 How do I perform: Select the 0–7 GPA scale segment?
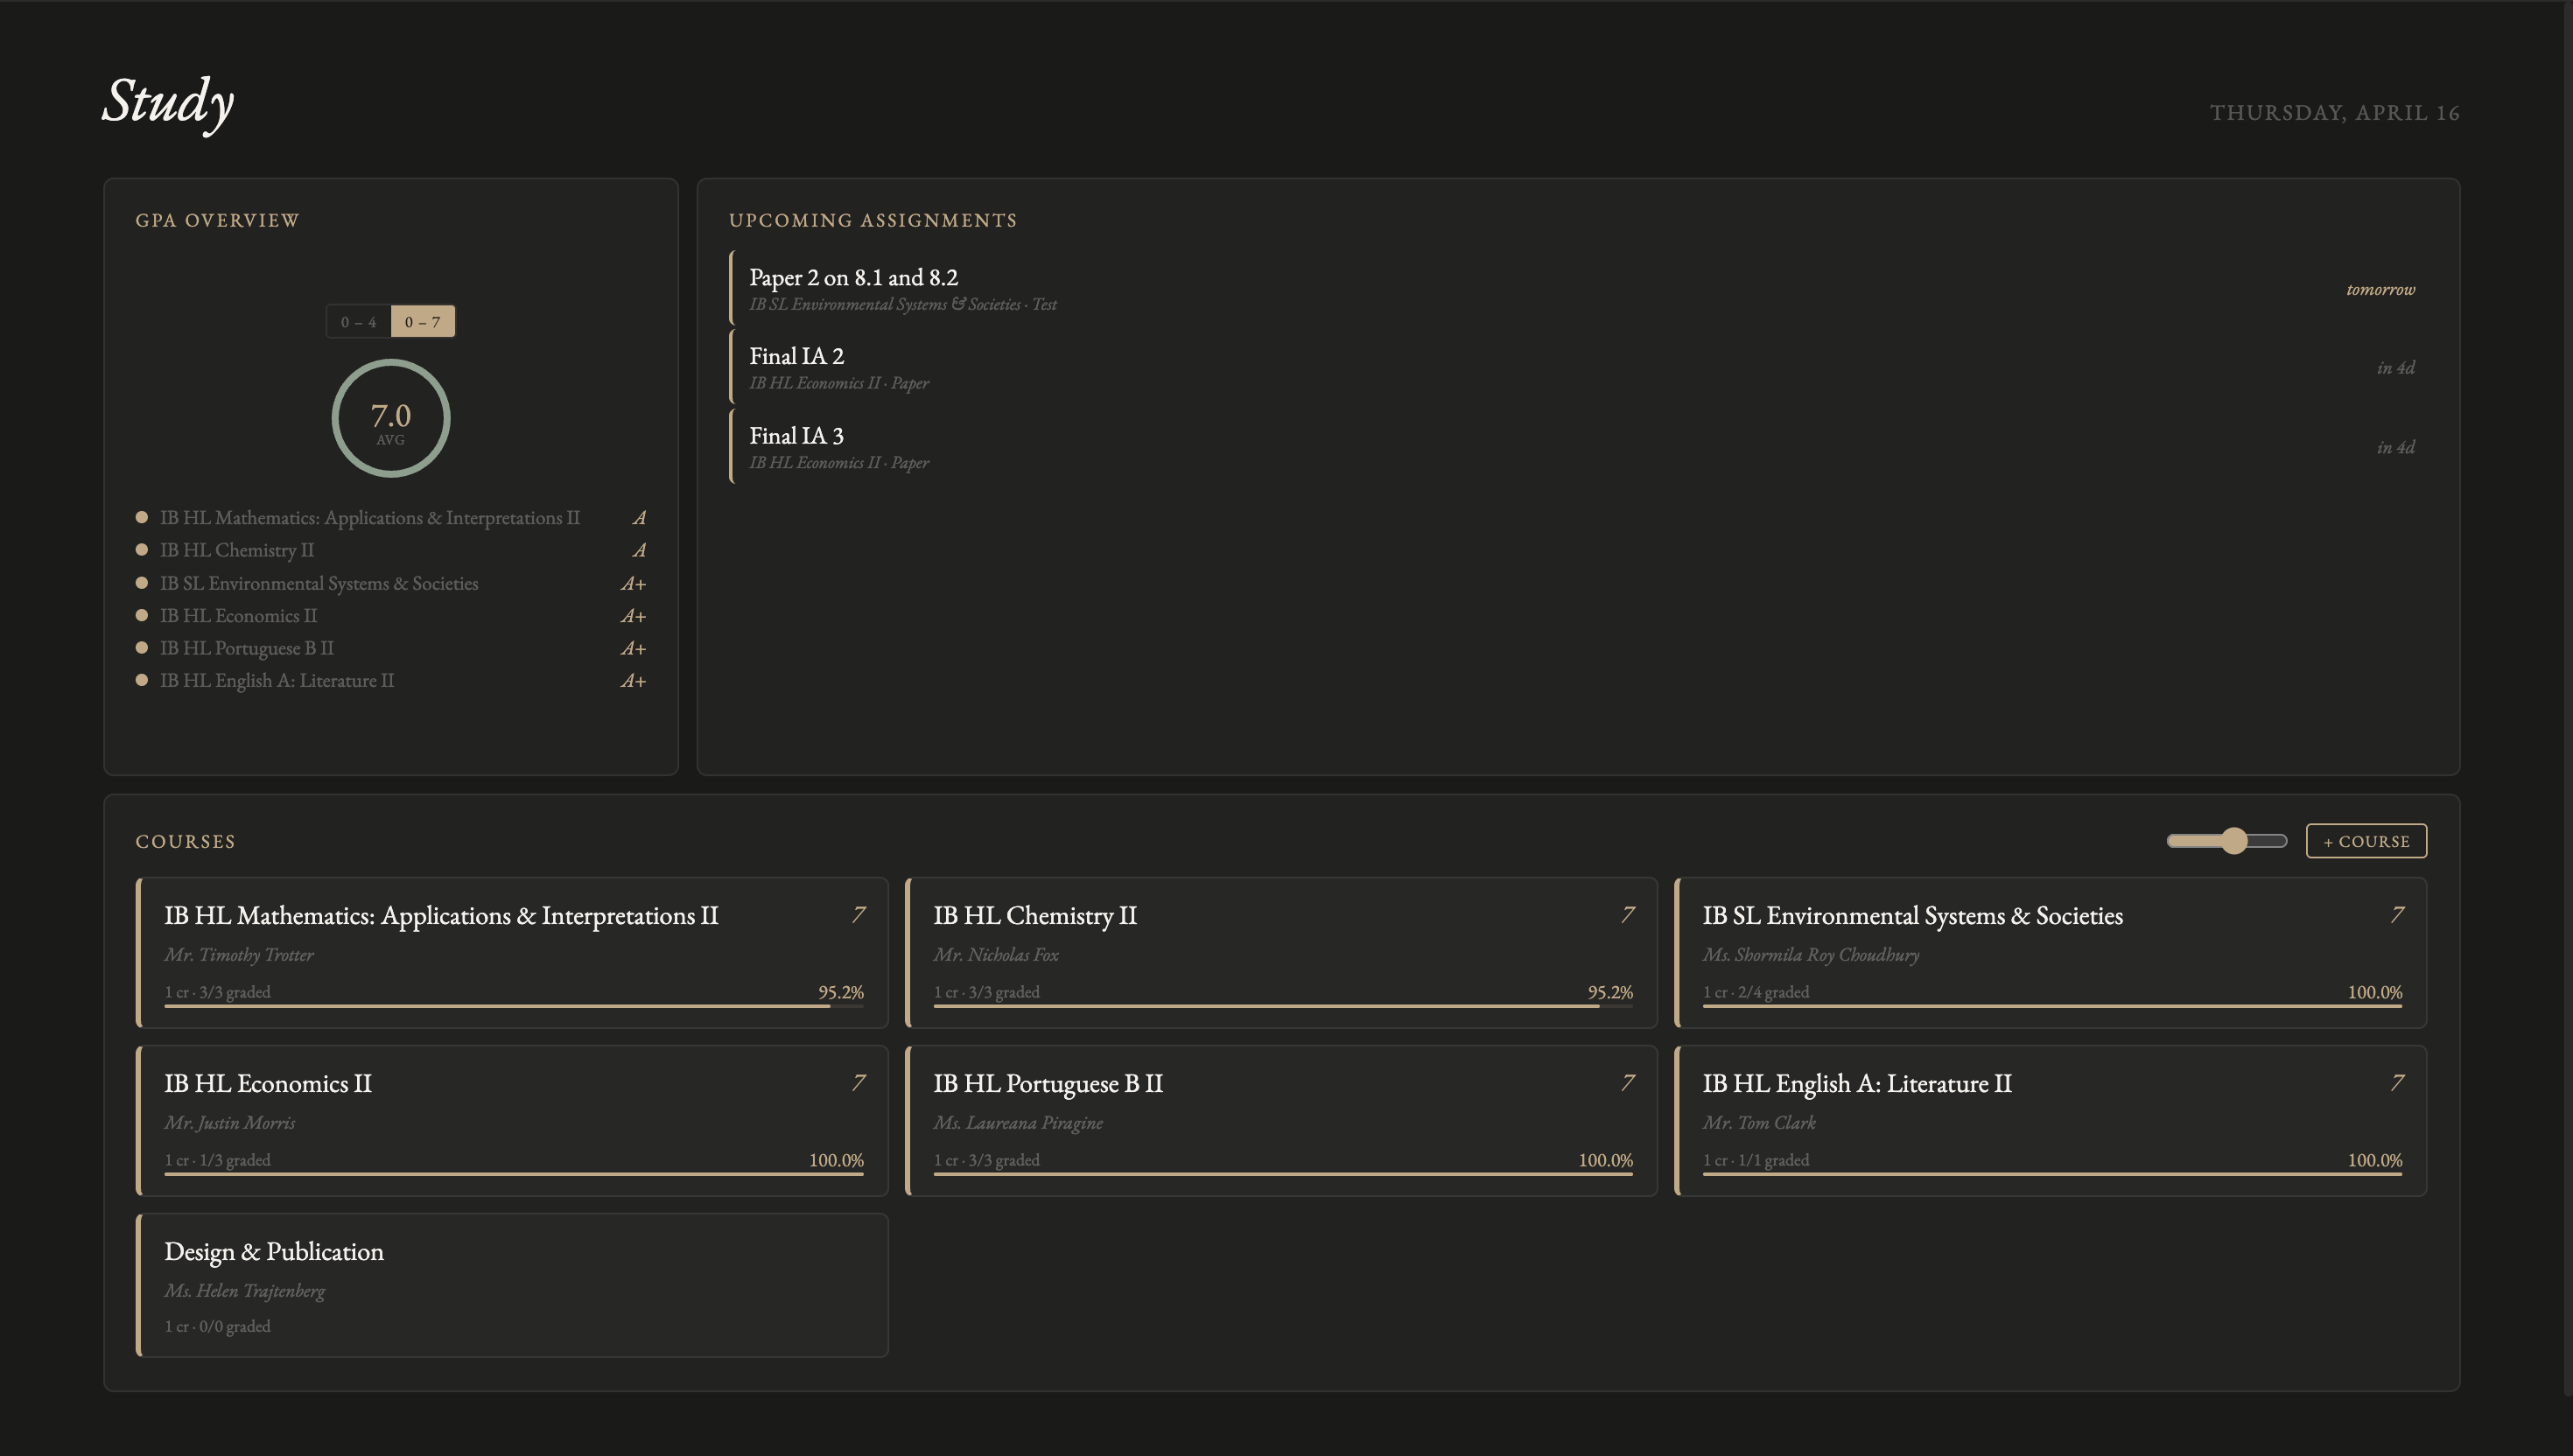(423, 322)
